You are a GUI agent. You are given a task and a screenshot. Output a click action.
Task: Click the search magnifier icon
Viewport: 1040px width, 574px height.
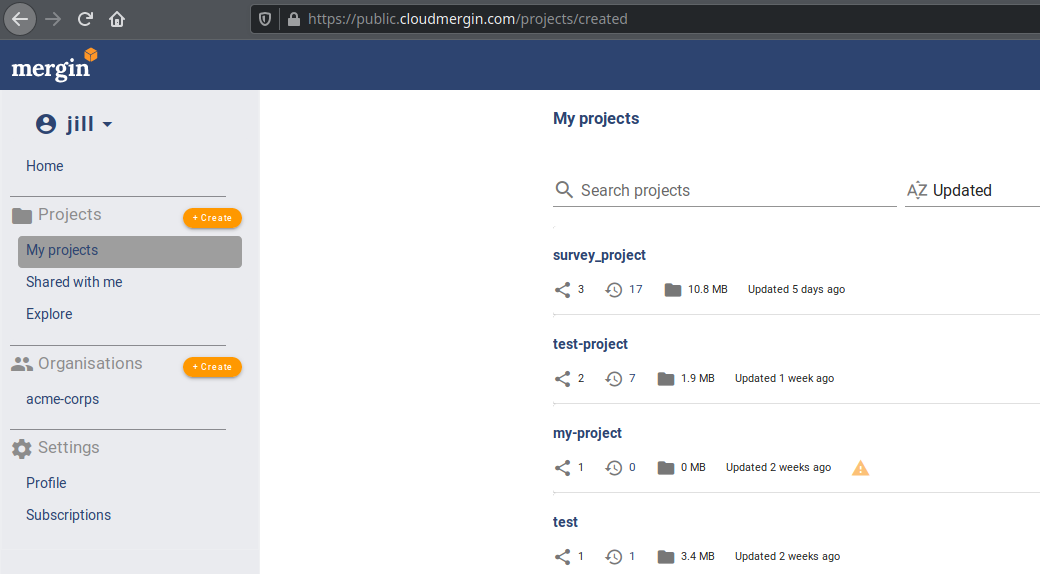(x=564, y=190)
